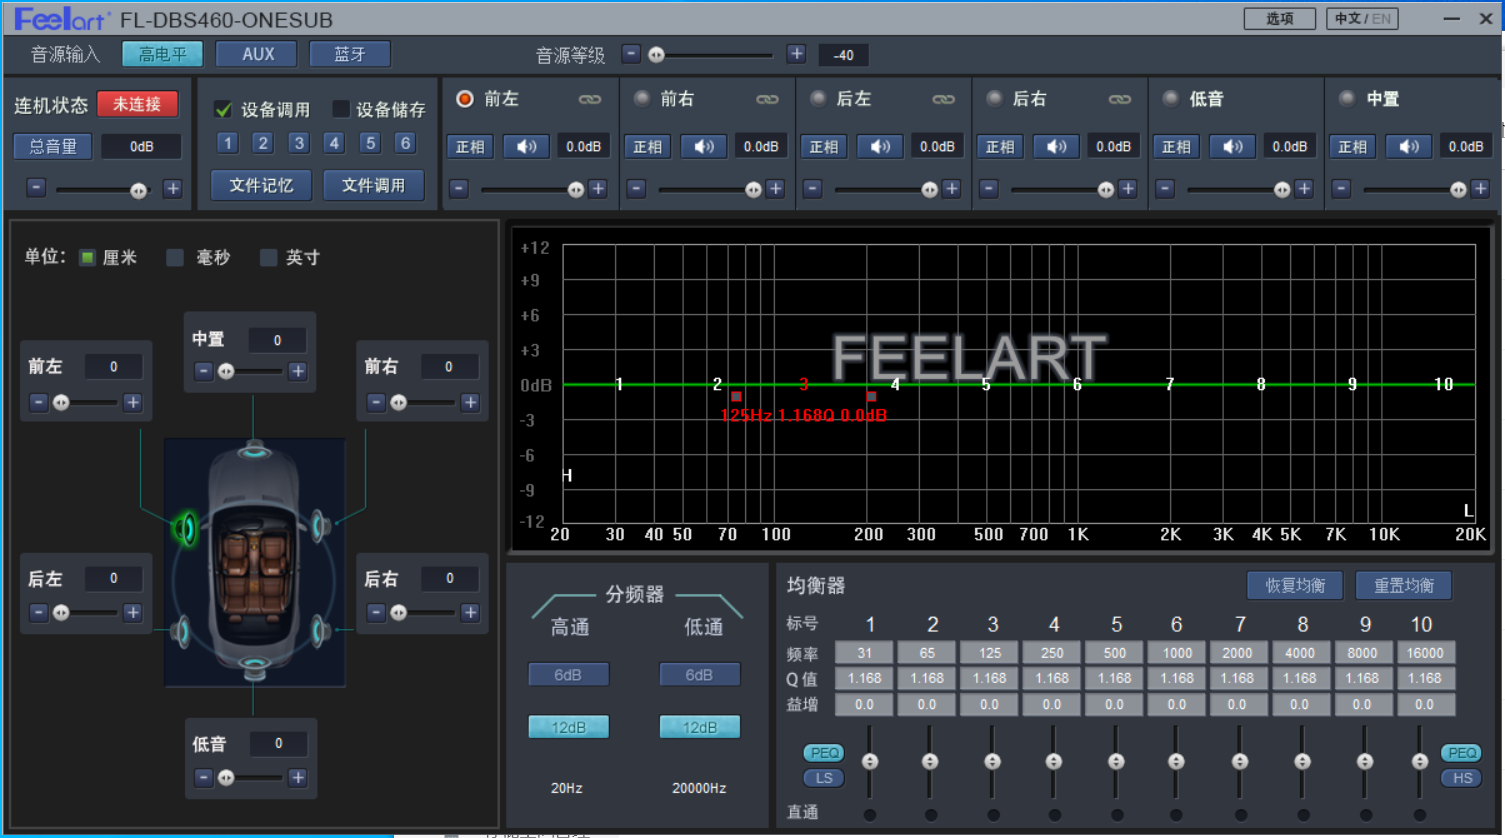
Task: Click the left PEQ filter type button
Action: point(824,753)
